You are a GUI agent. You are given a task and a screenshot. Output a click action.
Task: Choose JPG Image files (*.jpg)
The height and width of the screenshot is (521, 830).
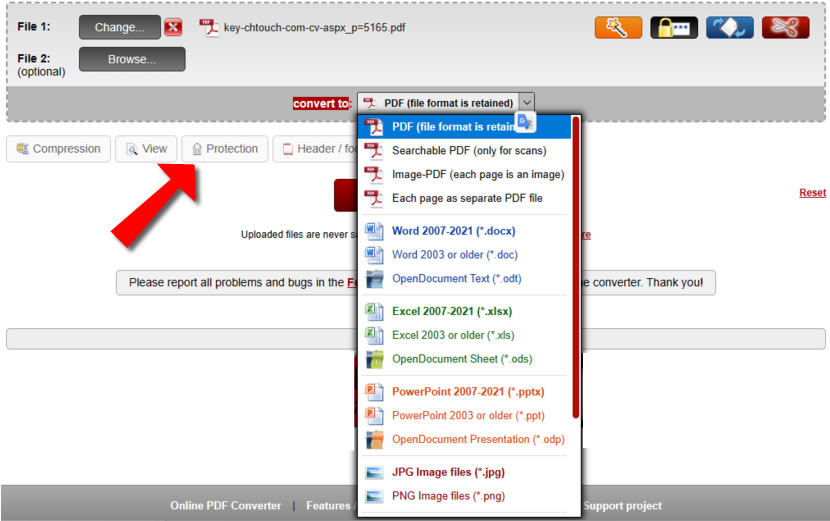(465, 472)
